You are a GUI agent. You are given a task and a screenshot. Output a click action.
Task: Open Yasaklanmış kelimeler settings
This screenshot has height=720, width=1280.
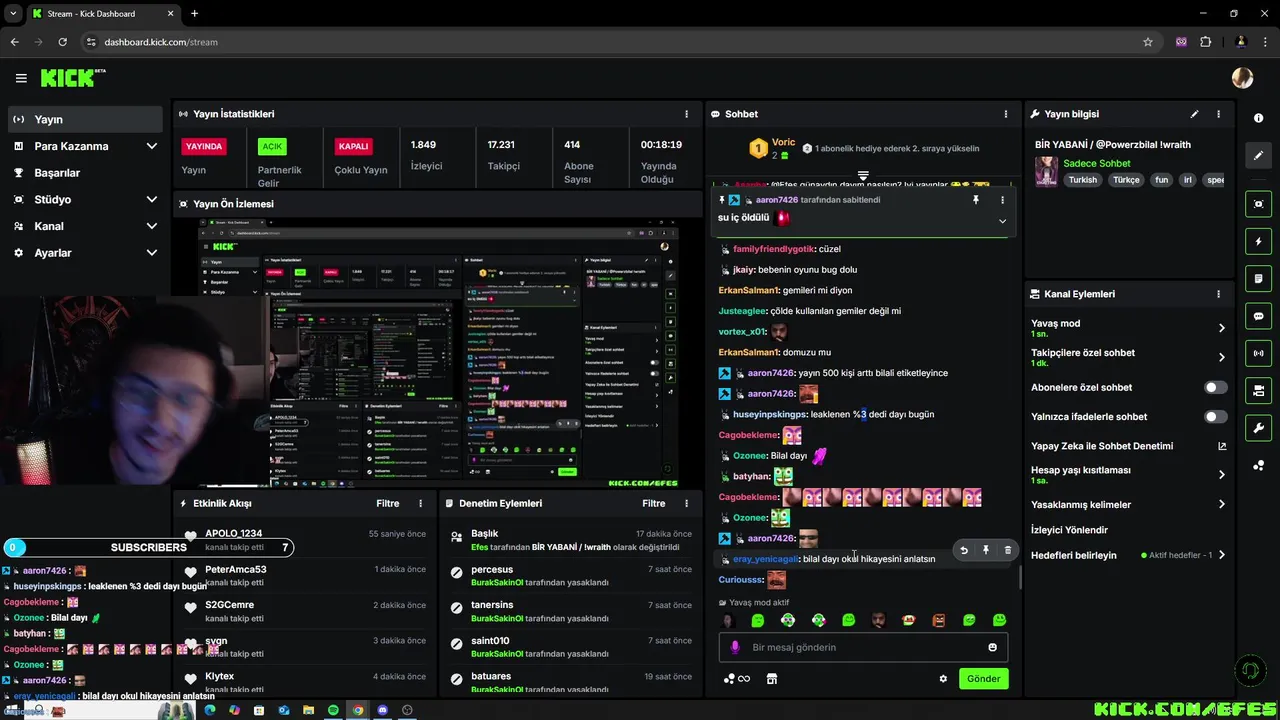[x=1128, y=504]
